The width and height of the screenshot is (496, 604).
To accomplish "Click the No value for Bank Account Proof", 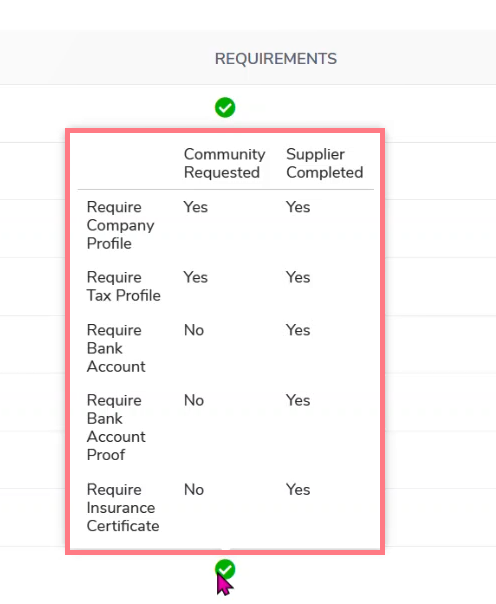I will (x=194, y=401).
